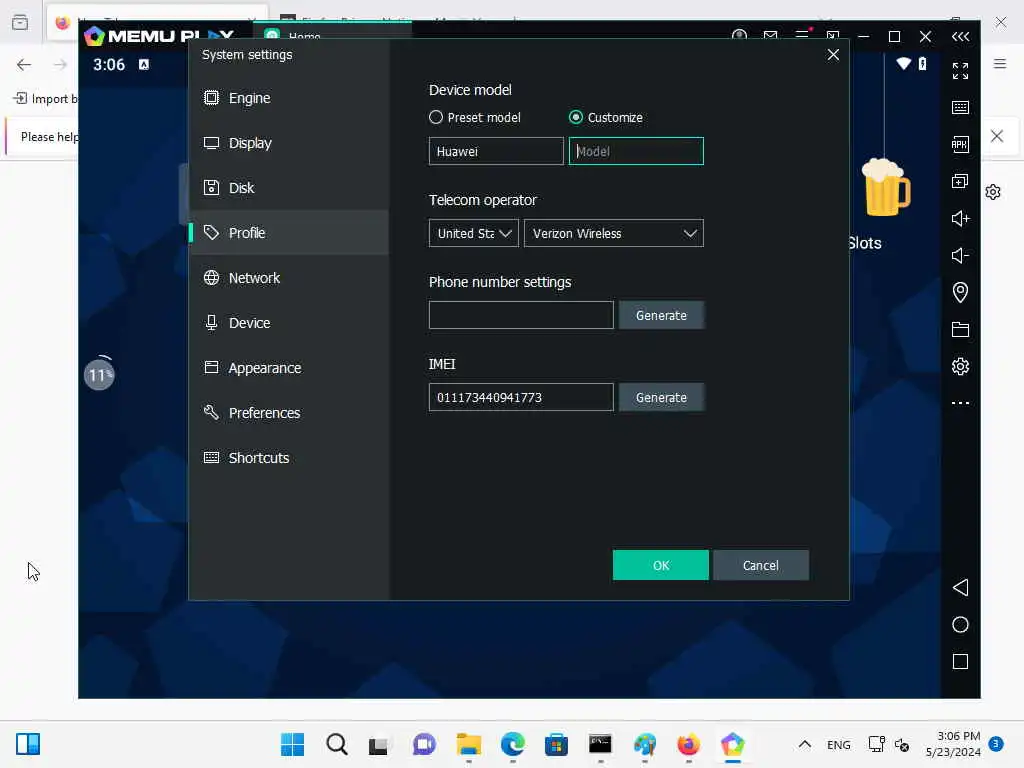Go back in Firefox browser
1024x768 pixels.
tap(24, 65)
